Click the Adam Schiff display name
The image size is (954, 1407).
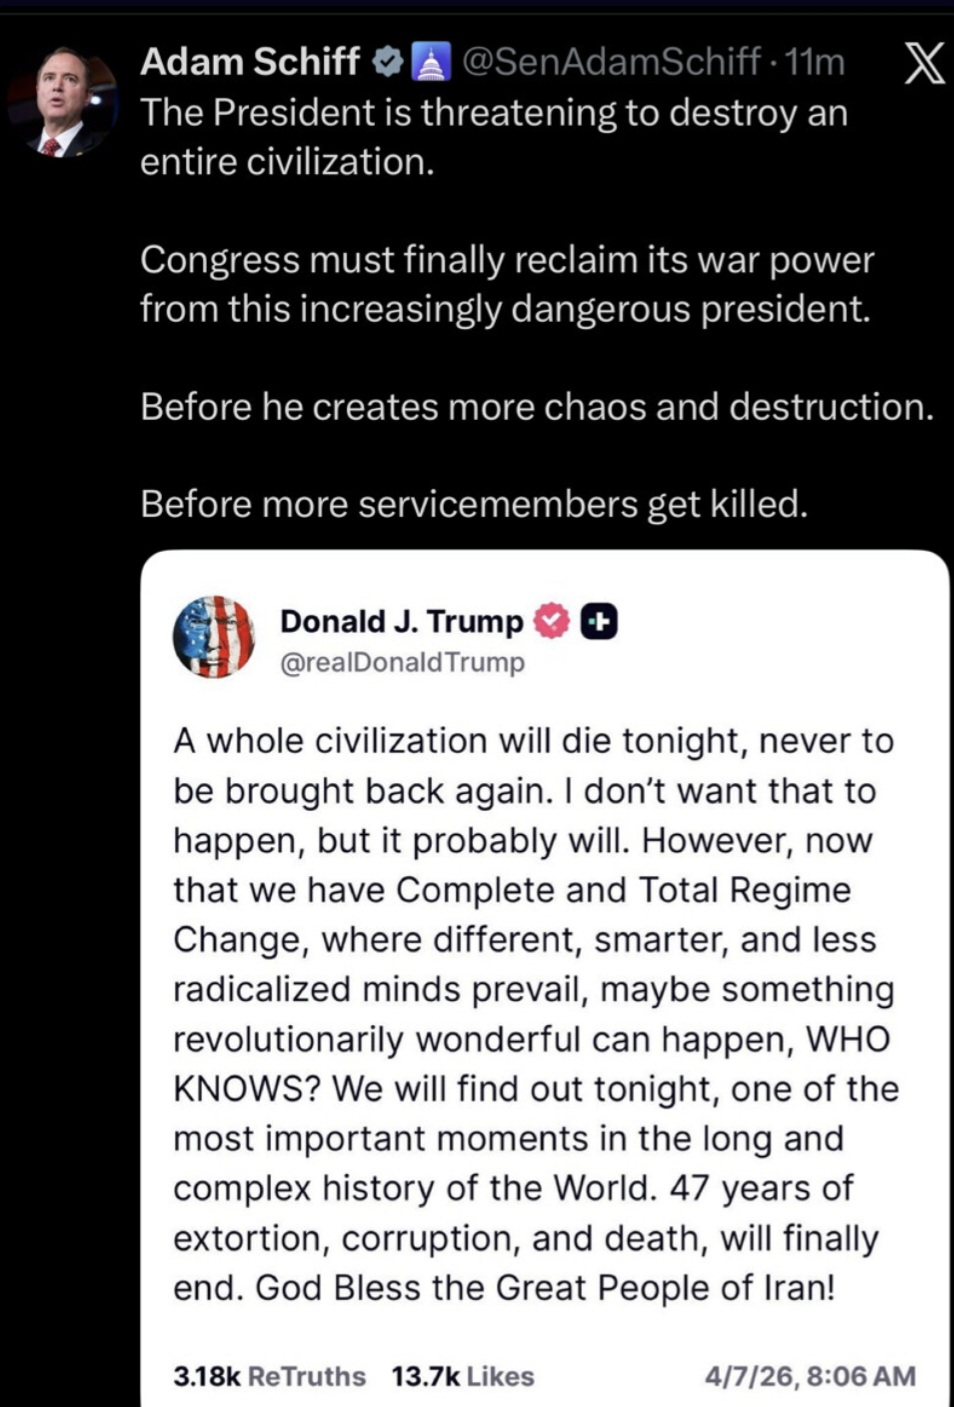249,61
